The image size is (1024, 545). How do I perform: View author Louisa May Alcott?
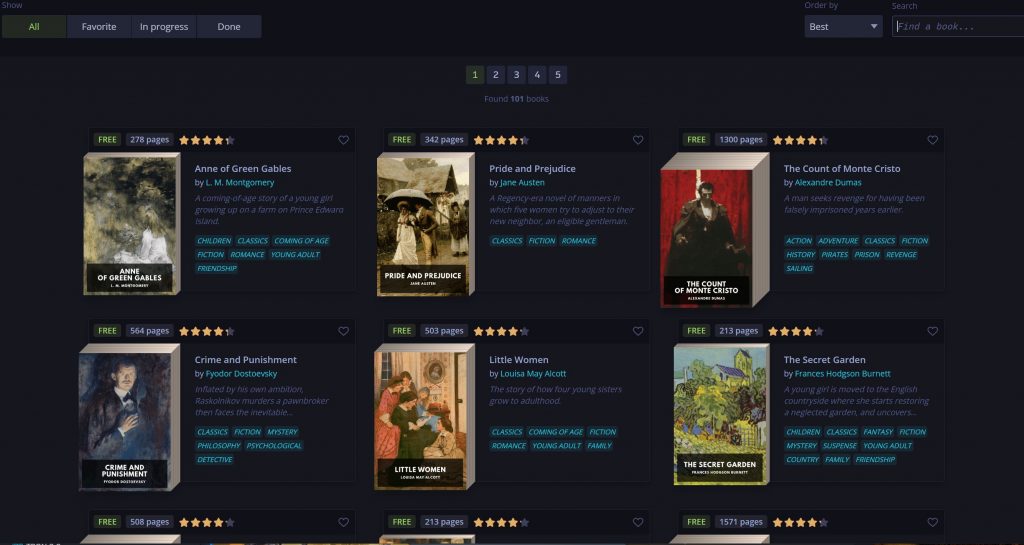533,374
